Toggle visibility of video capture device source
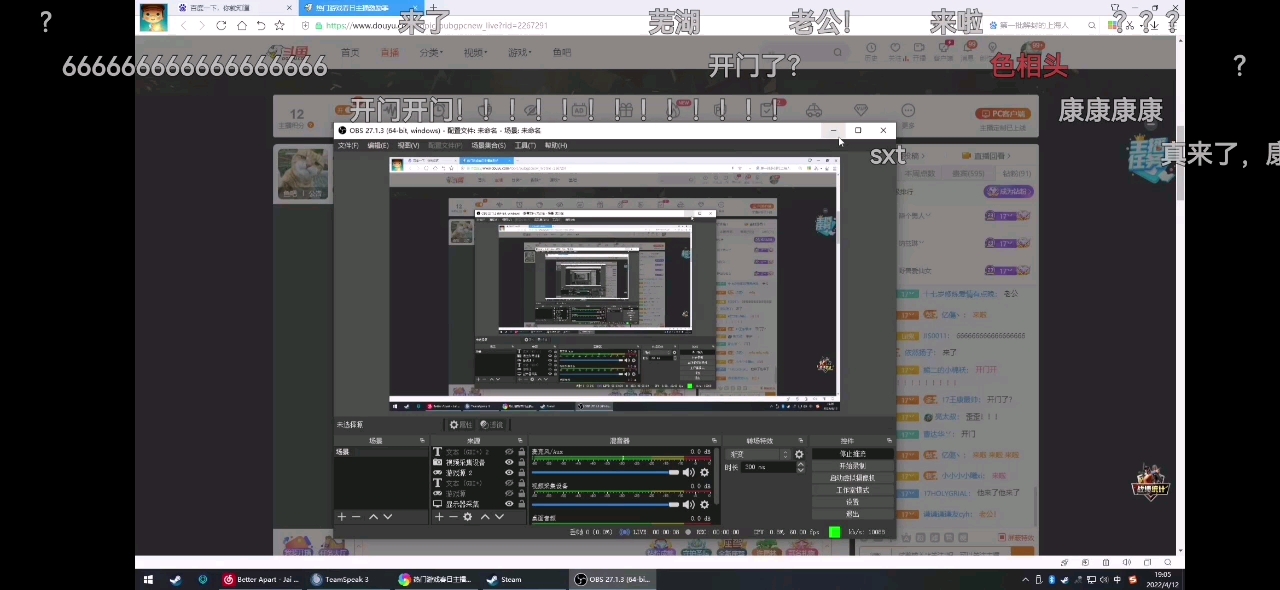Viewport: 1280px width, 590px height. 509,462
